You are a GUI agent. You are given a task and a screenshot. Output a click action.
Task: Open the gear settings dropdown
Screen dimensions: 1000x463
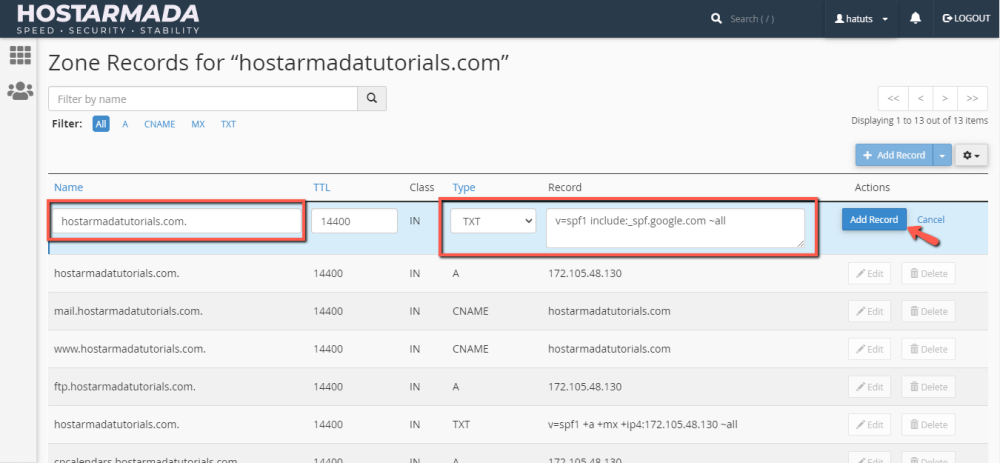point(971,155)
